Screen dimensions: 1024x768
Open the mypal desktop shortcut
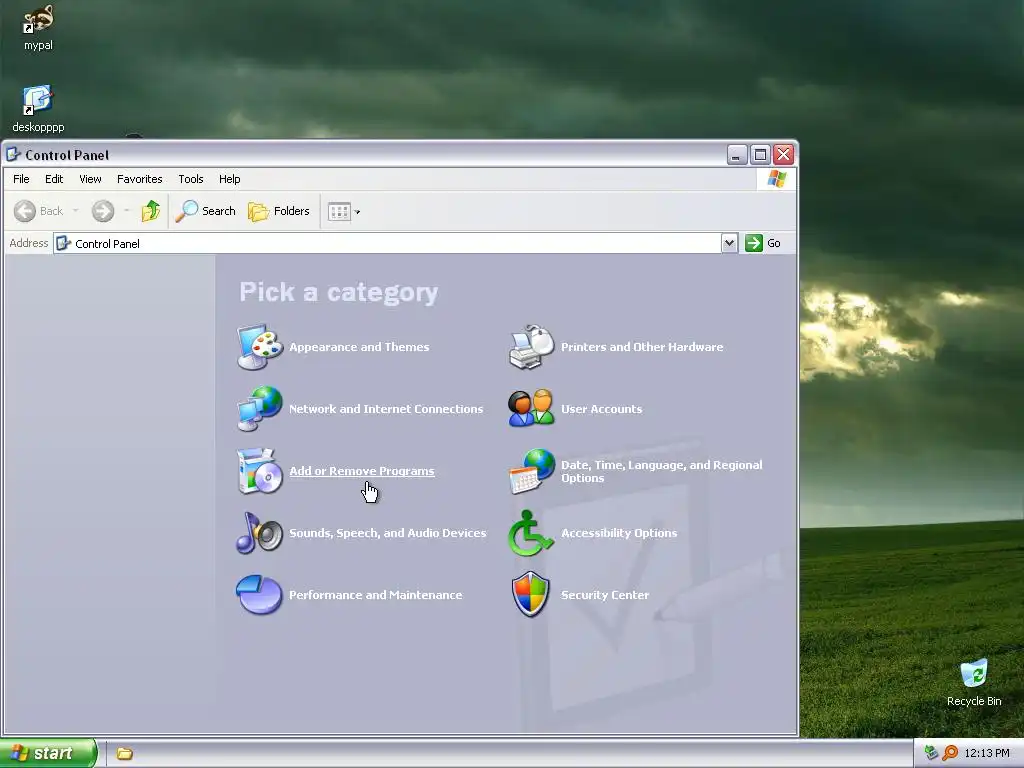click(38, 27)
